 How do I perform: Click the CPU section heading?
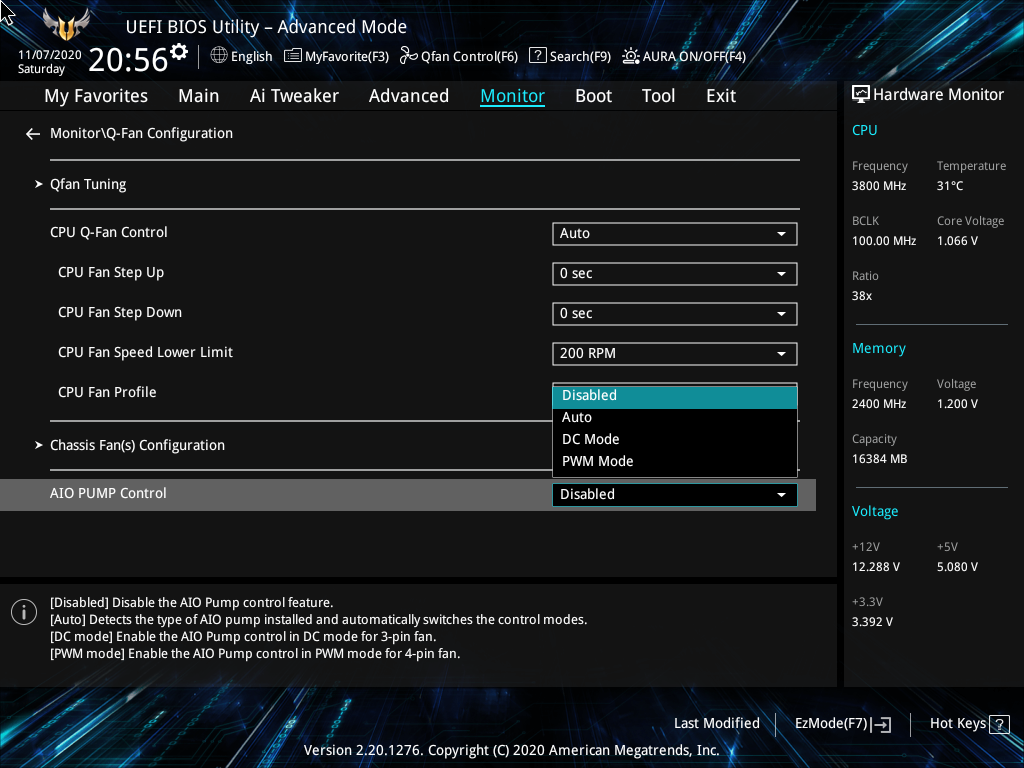pyautogui.click(x=865, y=130)
